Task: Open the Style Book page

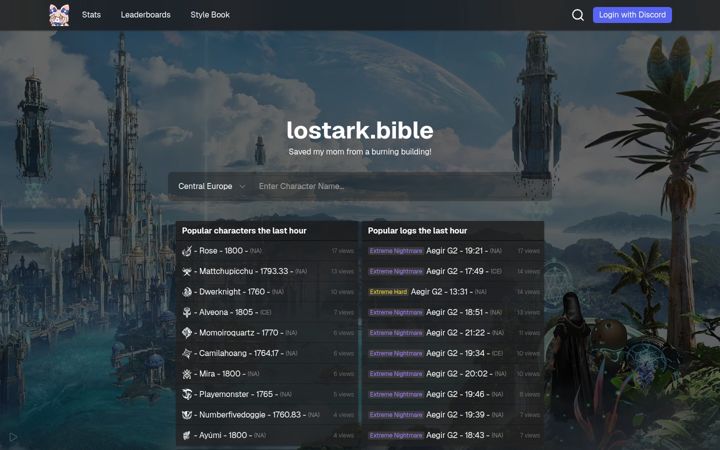Action: [x=210, y=15]
